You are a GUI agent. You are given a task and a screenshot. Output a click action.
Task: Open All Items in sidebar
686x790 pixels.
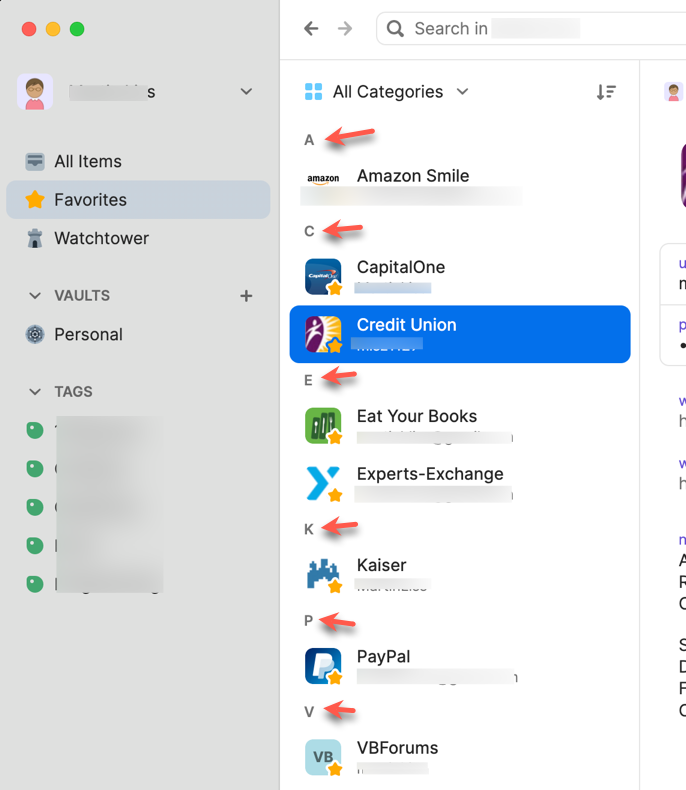click(x=88, y=161)
